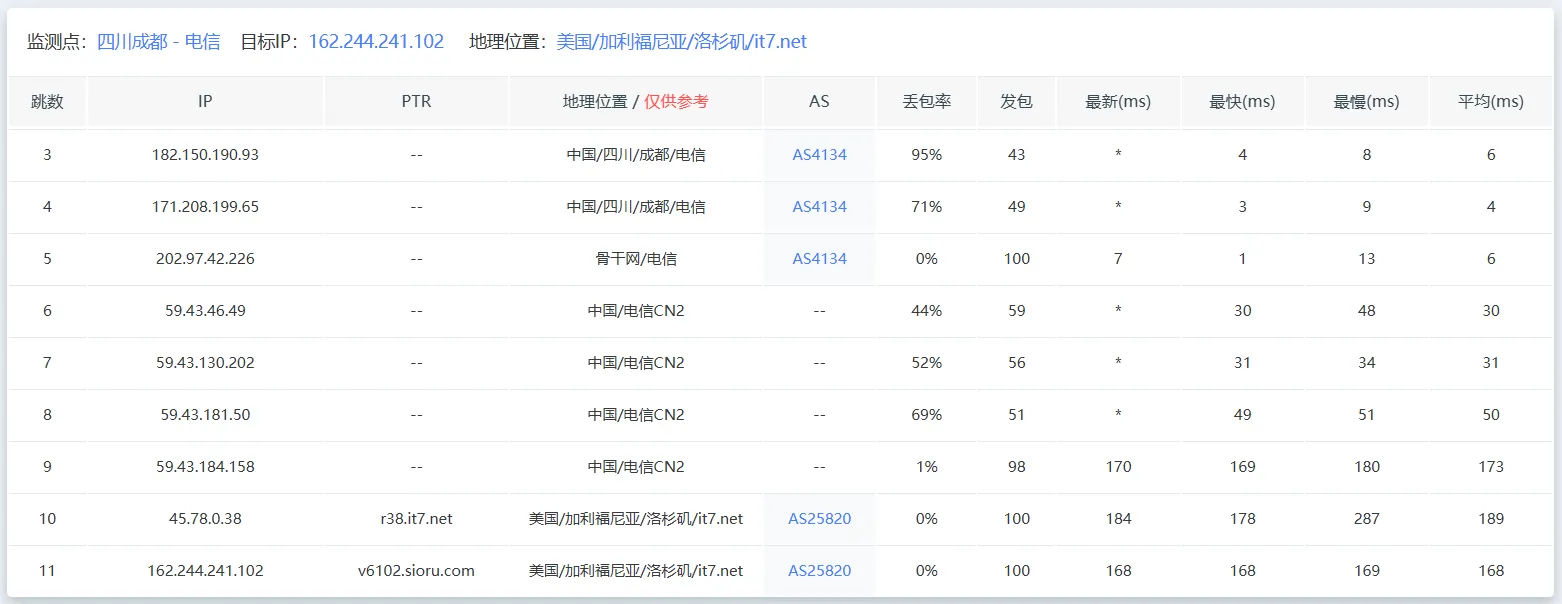The width and height of the screenshot is (1562, 604).
Task: Click AS4134 link on hop 3
Action: (x=819, y=154)
